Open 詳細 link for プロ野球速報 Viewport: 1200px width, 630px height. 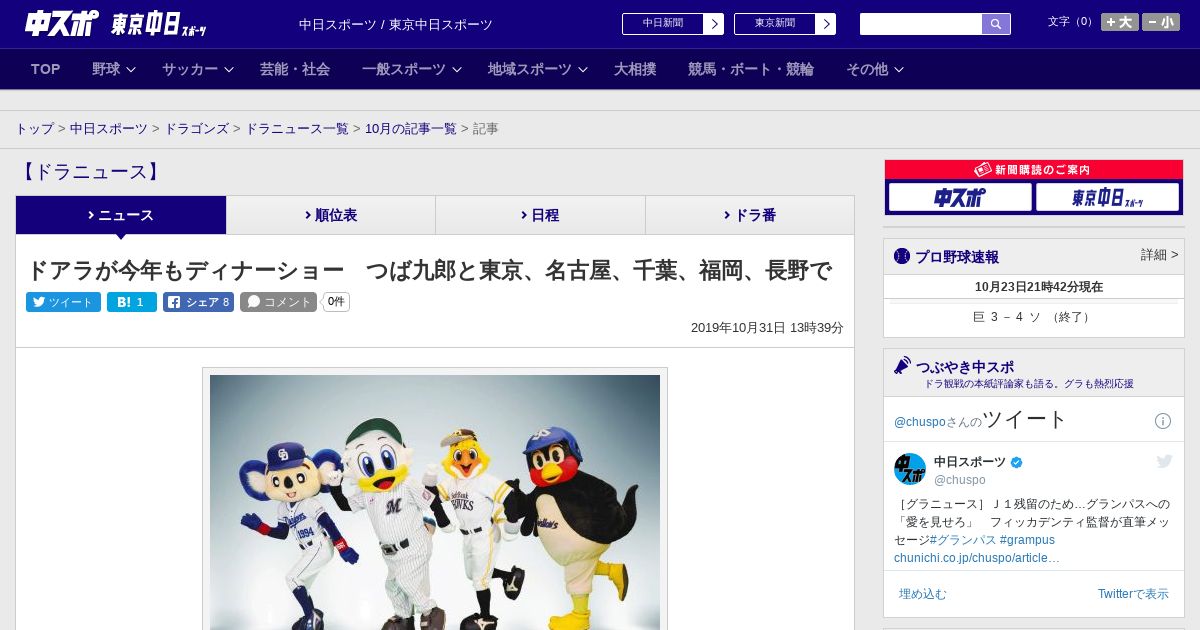click(x=1159, y=255)
